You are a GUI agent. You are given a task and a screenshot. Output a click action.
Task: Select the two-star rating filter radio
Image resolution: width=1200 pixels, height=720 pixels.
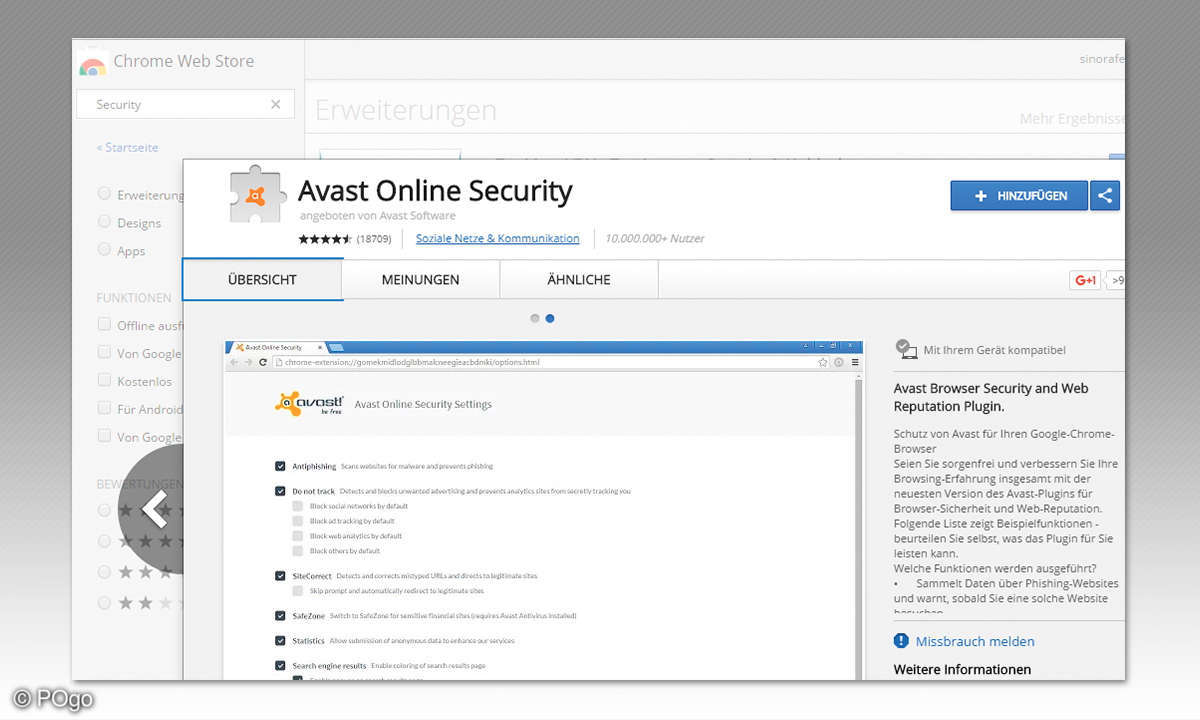104,603
